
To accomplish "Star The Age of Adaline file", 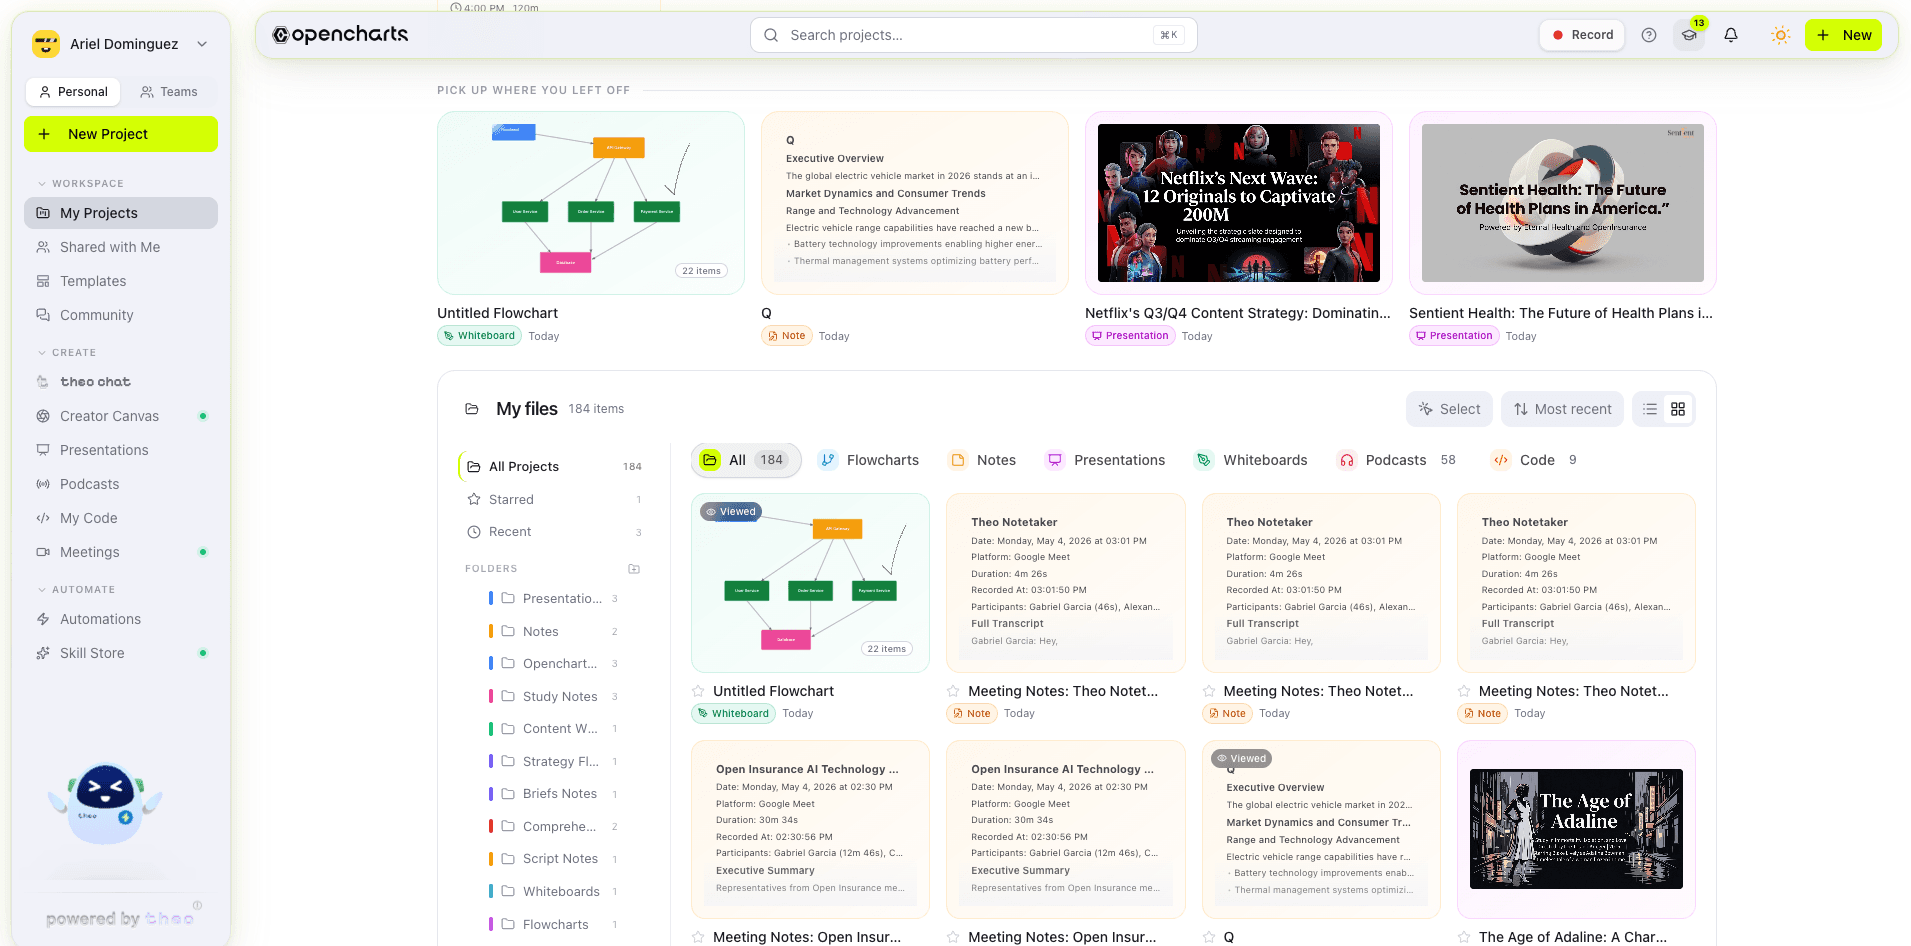I will pyautogui.click(x=1464, y=937).
